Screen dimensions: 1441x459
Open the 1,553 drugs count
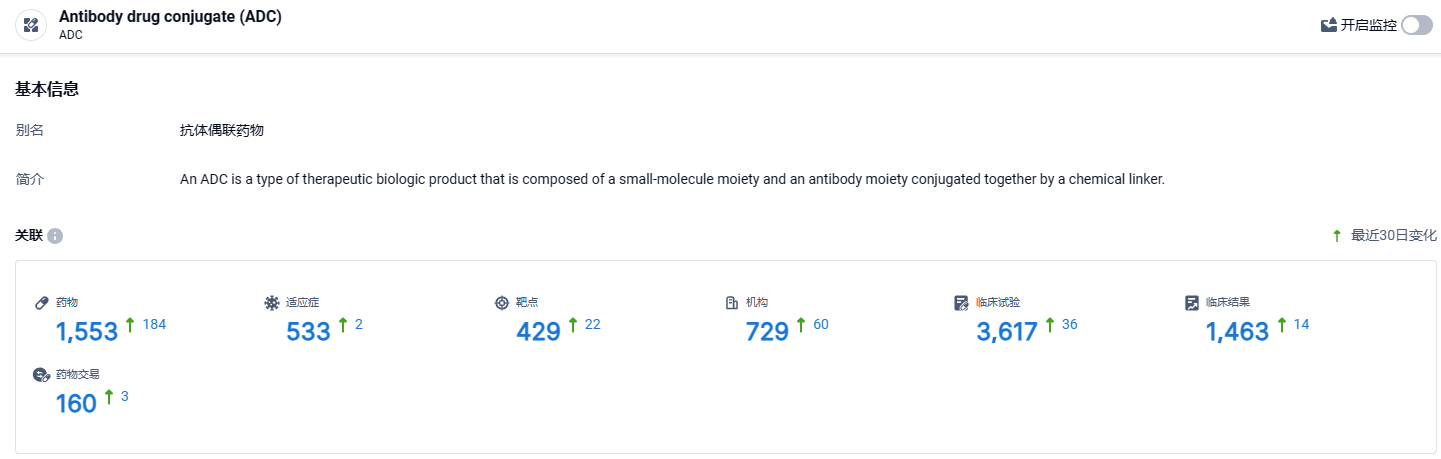(x=87, y=331)
